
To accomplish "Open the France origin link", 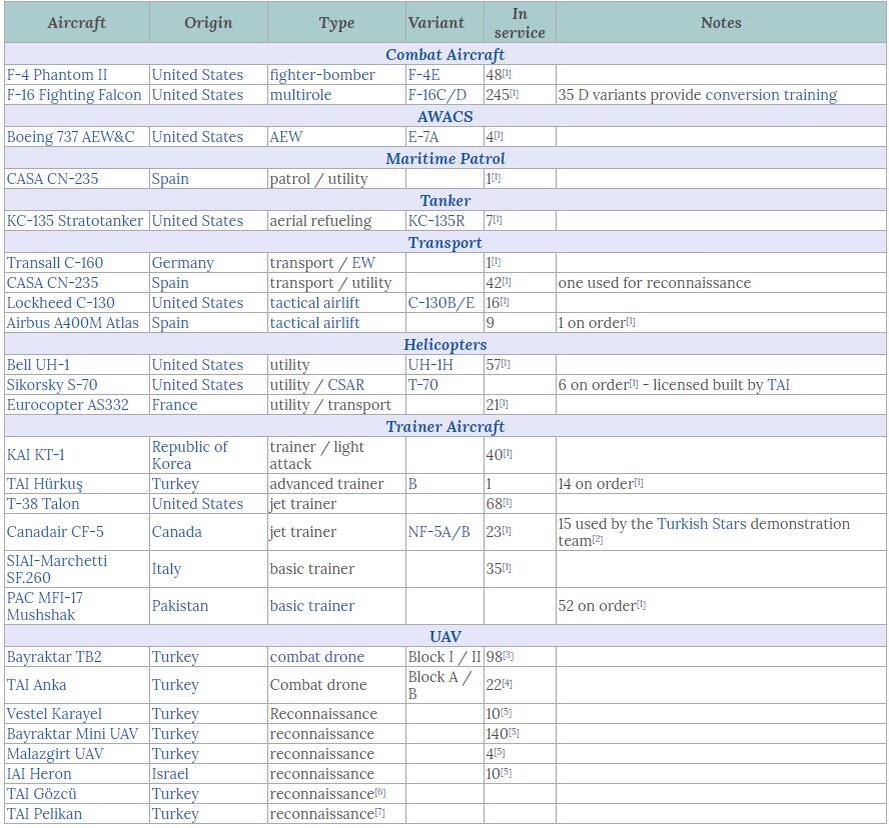I will [175, 404].
